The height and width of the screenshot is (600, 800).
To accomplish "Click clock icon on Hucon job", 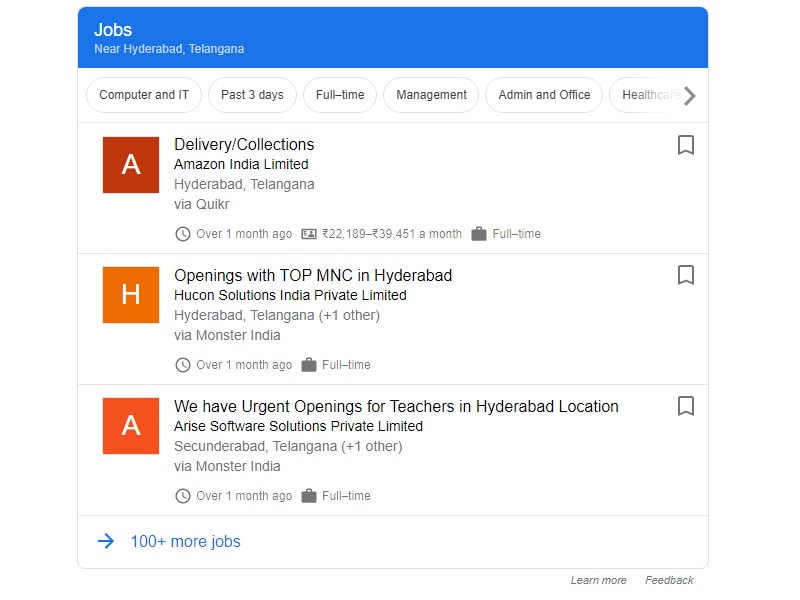I will click(183, 365).
